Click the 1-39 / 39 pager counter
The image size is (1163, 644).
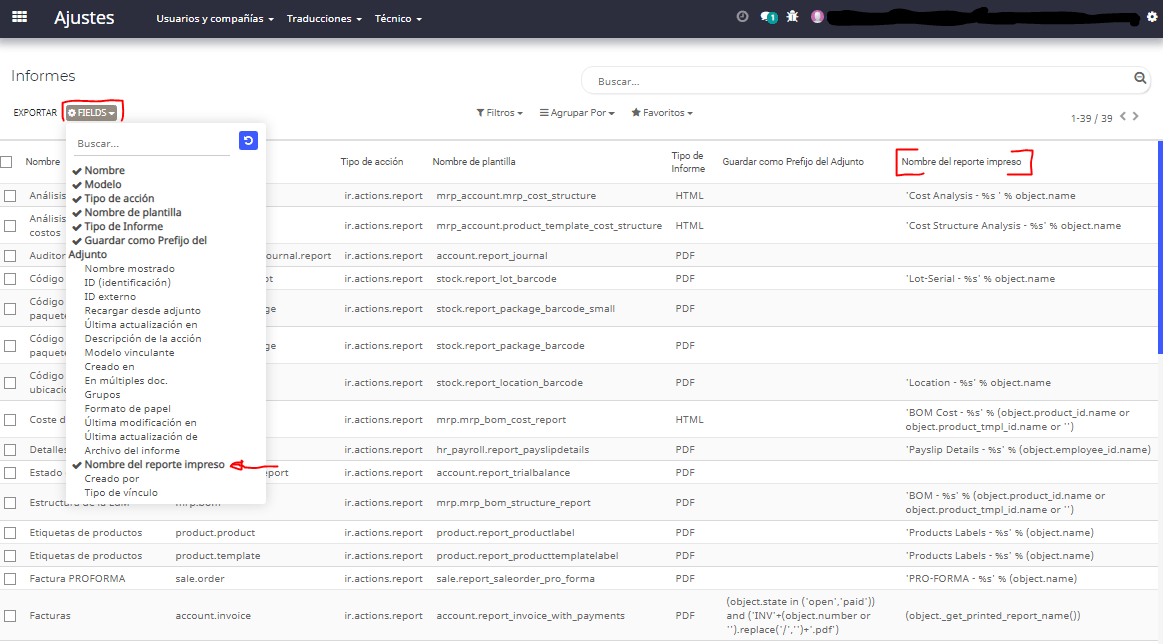pos(1092,119)
